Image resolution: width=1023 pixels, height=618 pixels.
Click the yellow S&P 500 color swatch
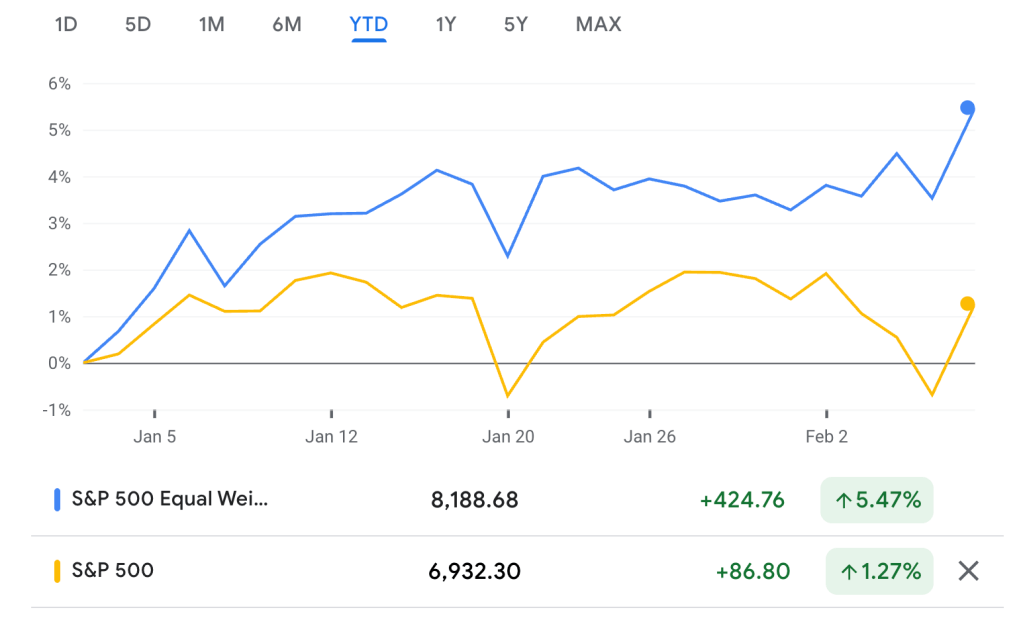[56, 571]
